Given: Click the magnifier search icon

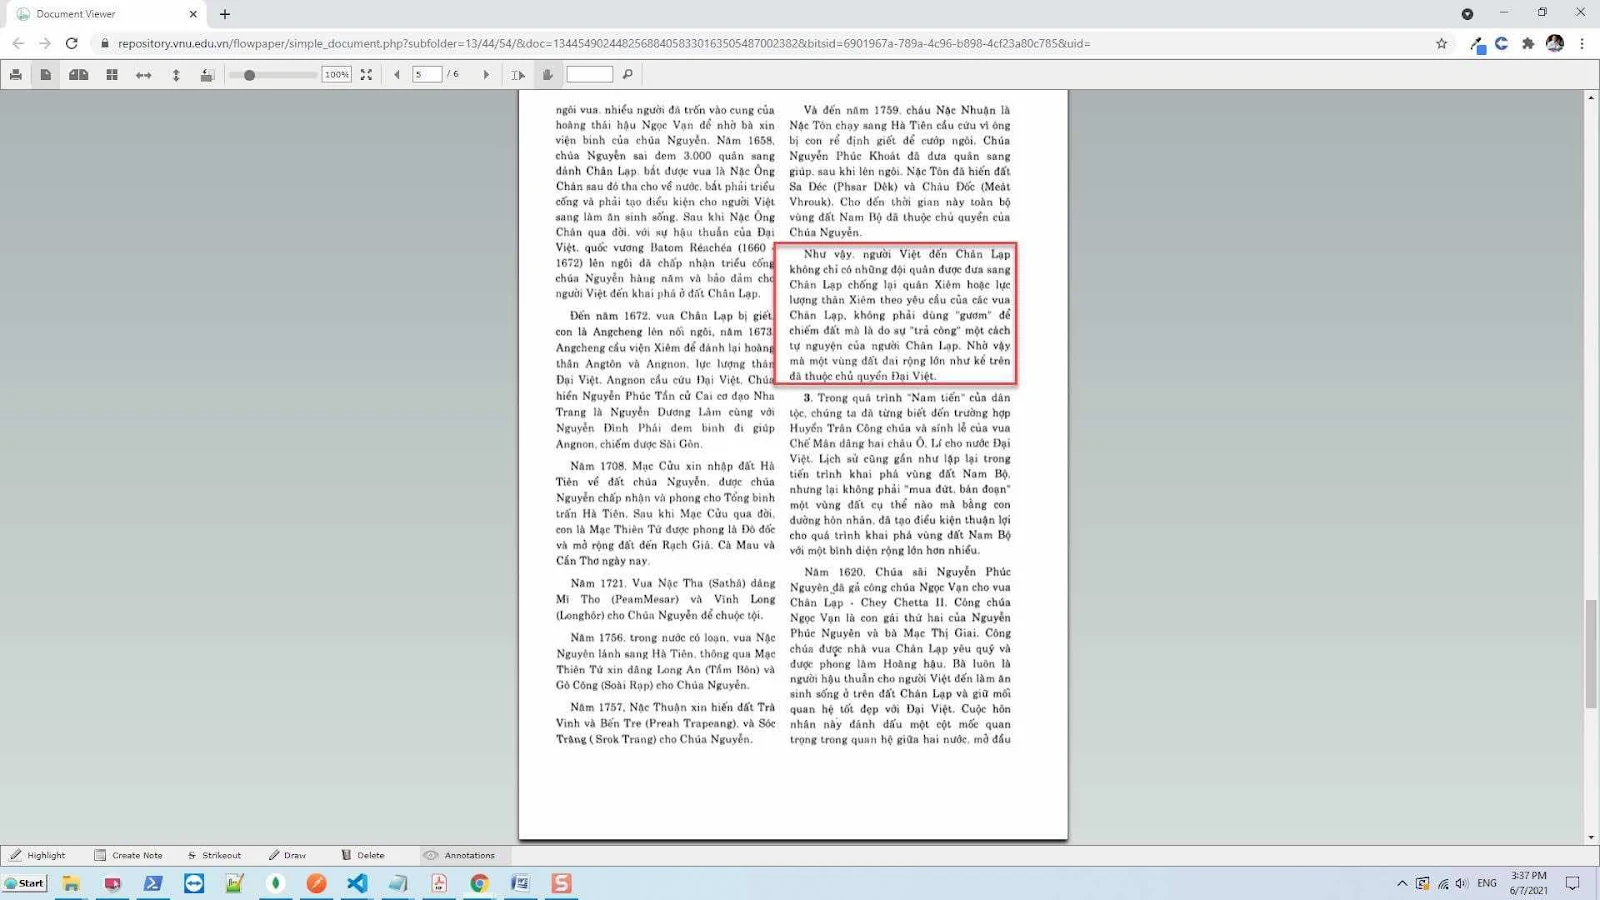Looking at the screenshot, I should point(628,75).
